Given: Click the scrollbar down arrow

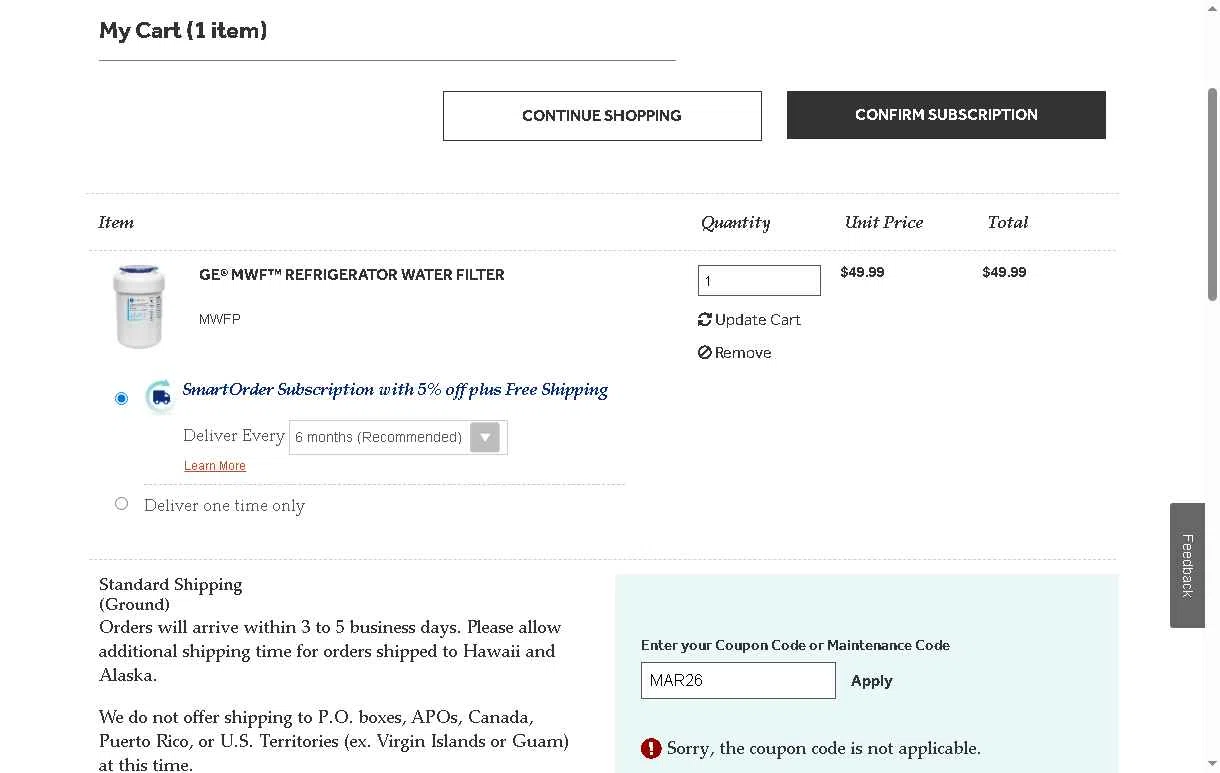Looking at the screenshot, I should click(x=1212, y=765).
